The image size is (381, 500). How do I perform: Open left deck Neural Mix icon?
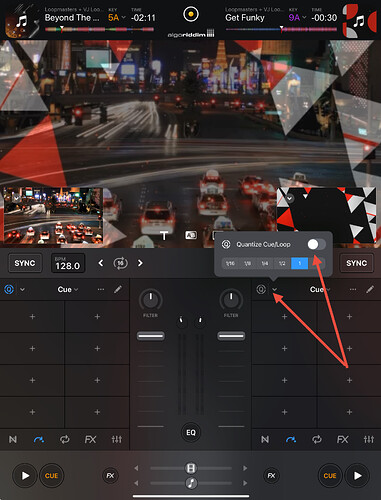(13, 439)
